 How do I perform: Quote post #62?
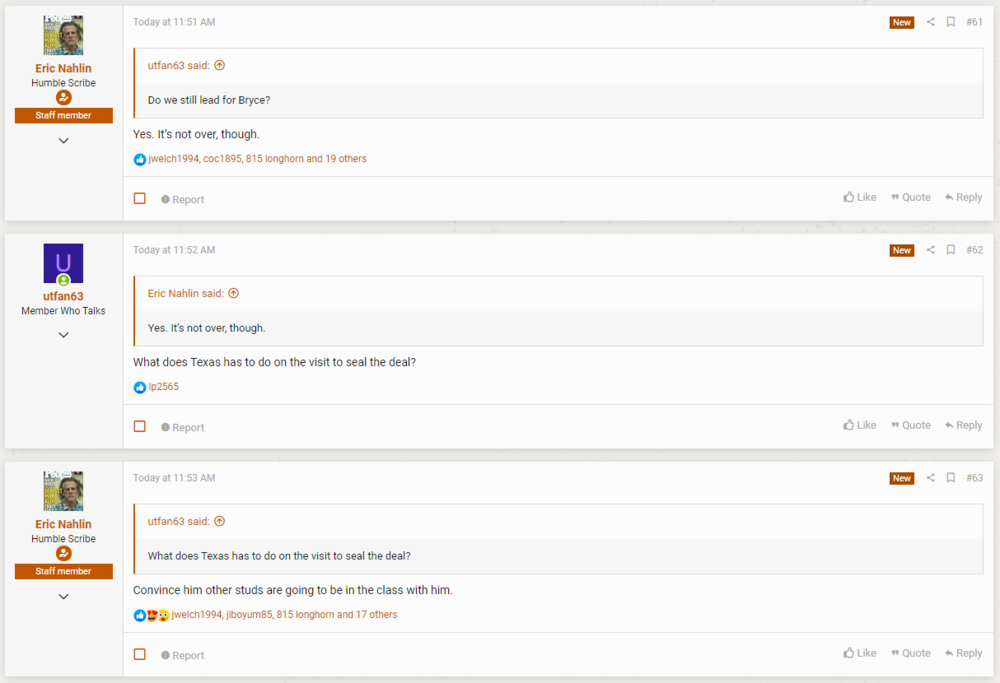click(911, 426)
